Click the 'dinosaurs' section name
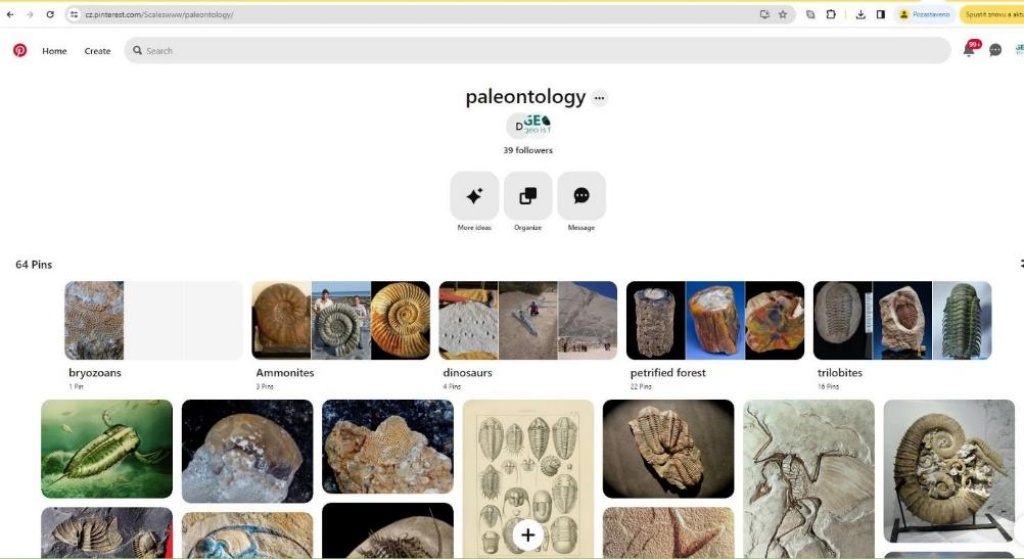This screenshot has height=559, width=1024. tap(468, 373)
